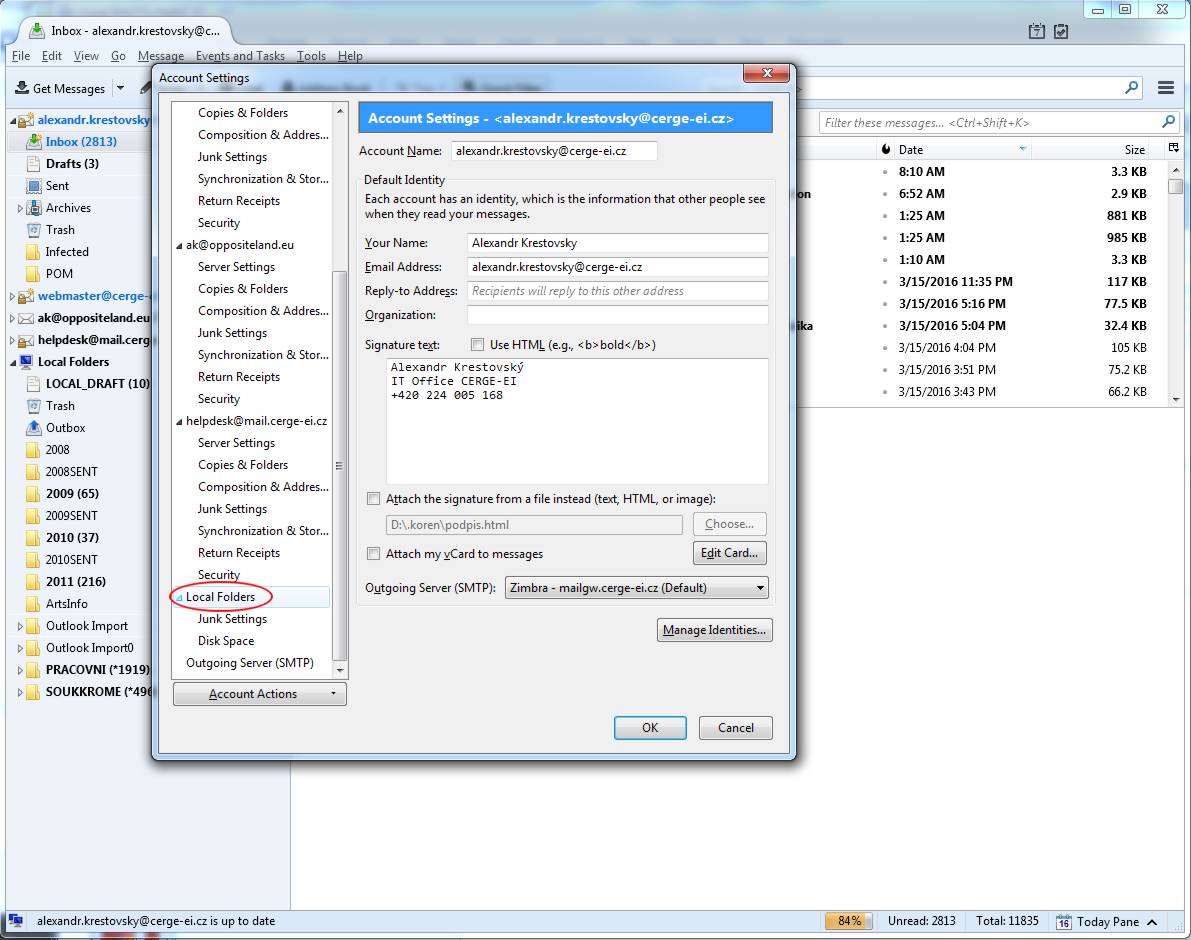Open the Tasks icon in the top-right corner
The height and width of the screenshot is (940, 1191).
(x=1061, y=32)
